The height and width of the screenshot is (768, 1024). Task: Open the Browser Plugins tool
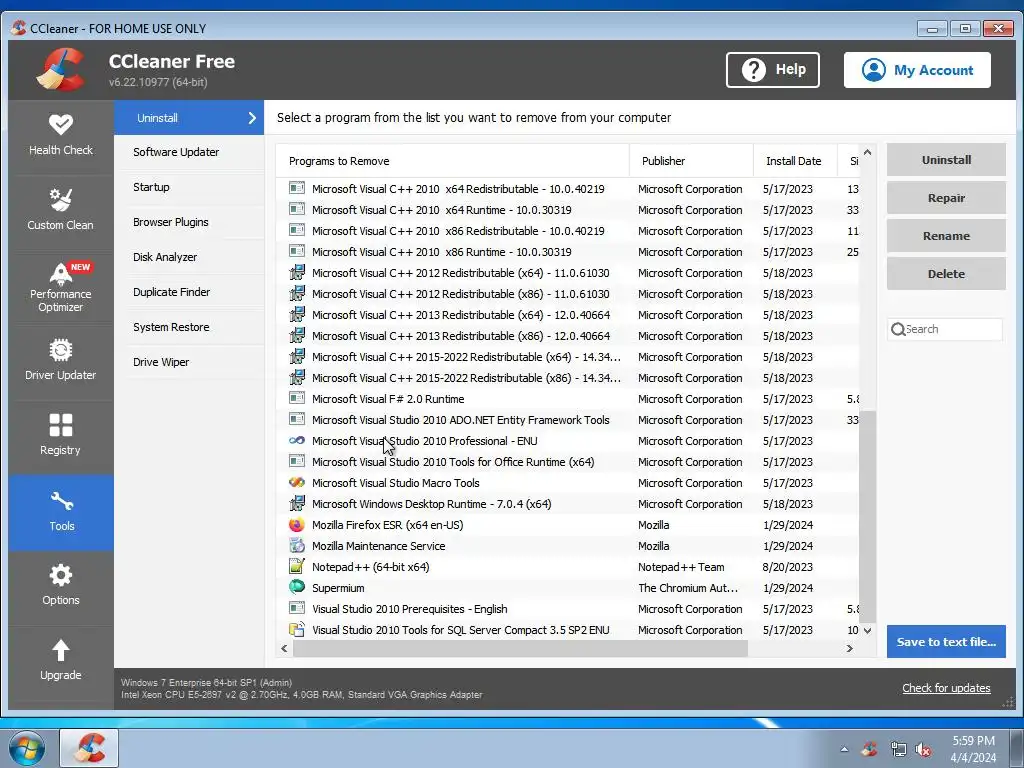189,222
